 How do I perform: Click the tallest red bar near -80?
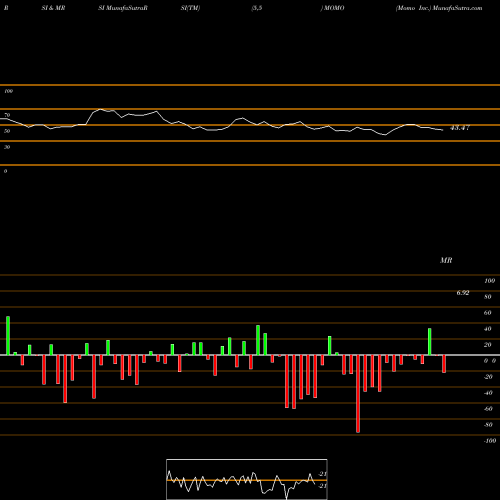[x=358, y=394]
